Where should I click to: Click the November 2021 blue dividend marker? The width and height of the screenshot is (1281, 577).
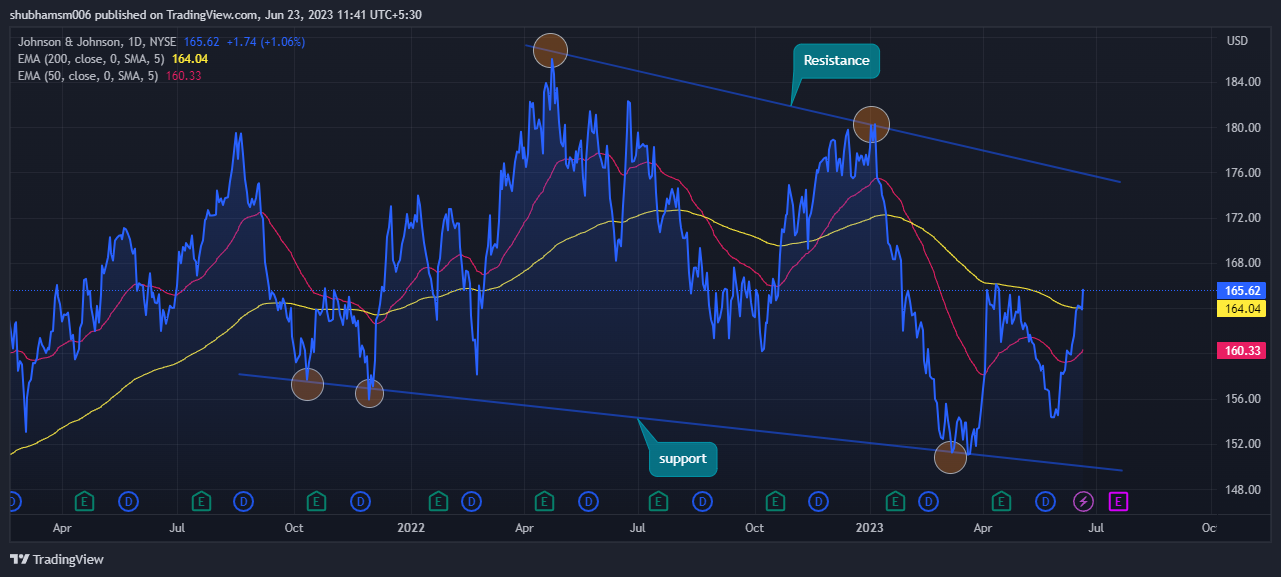359,500
